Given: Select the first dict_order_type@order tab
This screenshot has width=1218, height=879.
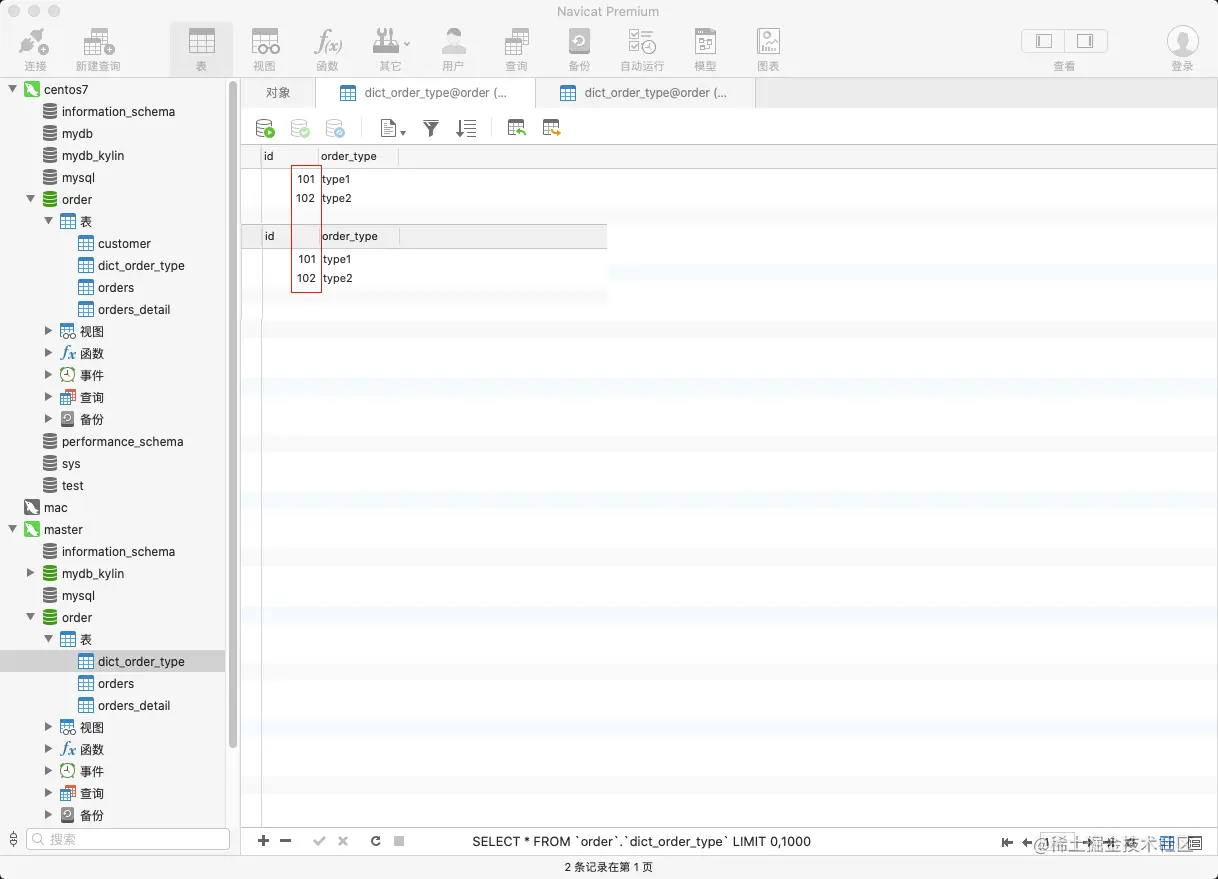Looking at the screenshot, I should coord(425,93).
